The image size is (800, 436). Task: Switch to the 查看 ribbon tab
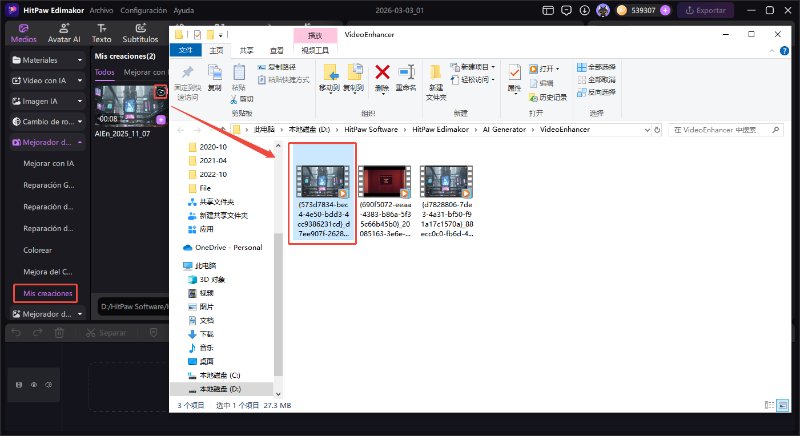pos(277,50)
